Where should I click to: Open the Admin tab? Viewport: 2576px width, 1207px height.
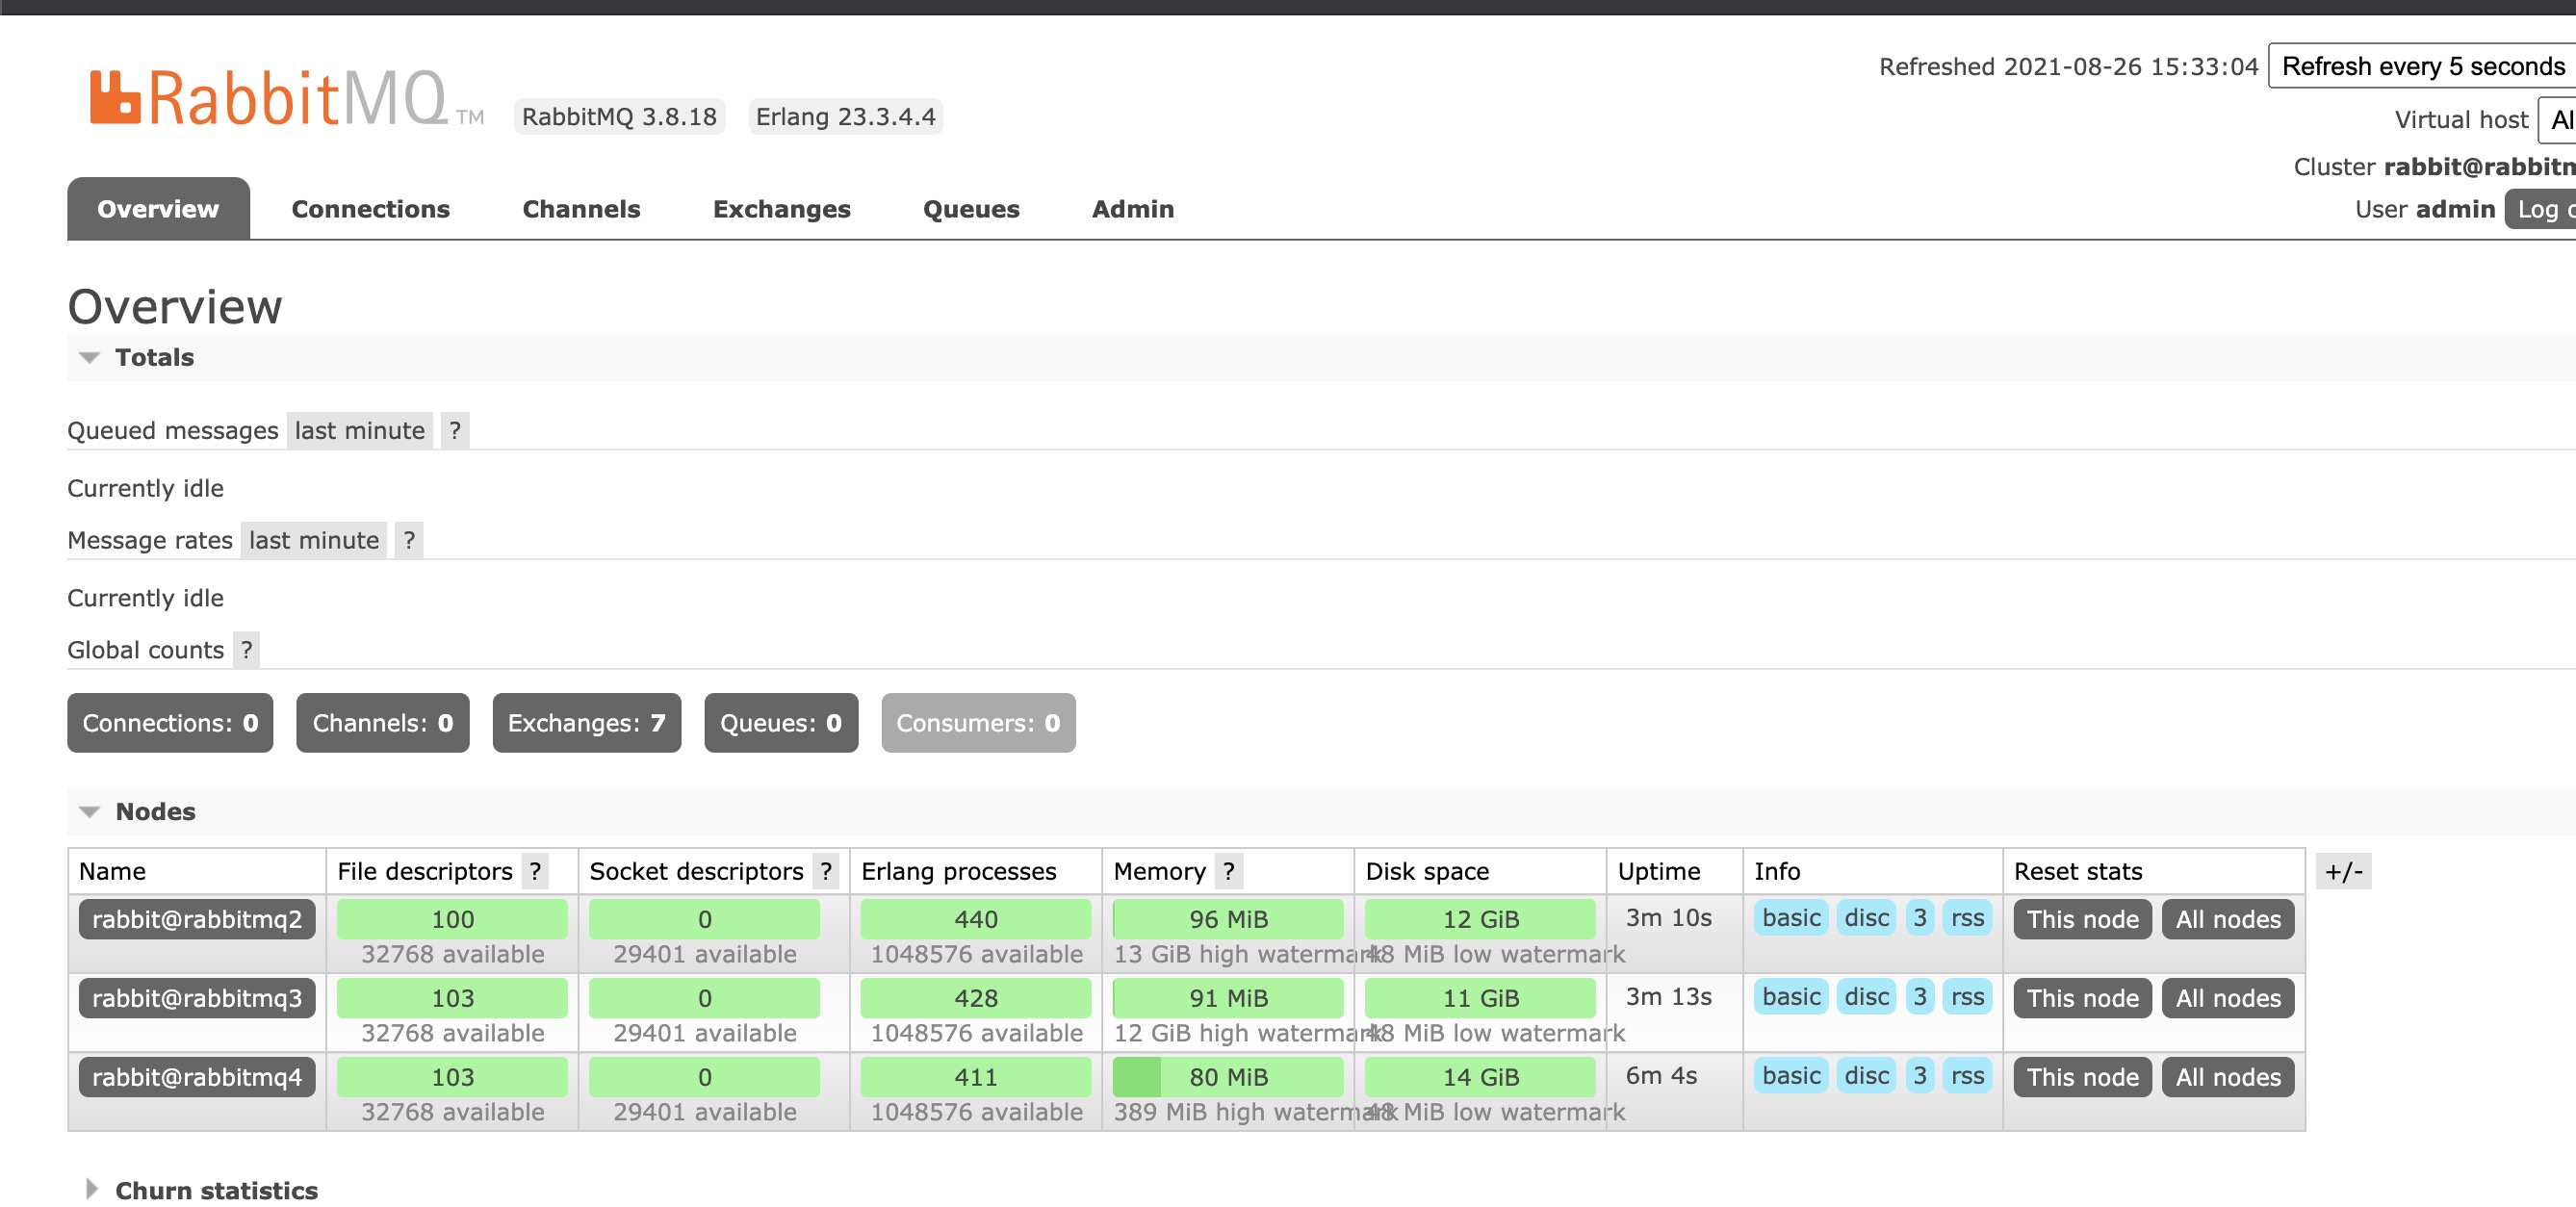tap(1131, 209)
